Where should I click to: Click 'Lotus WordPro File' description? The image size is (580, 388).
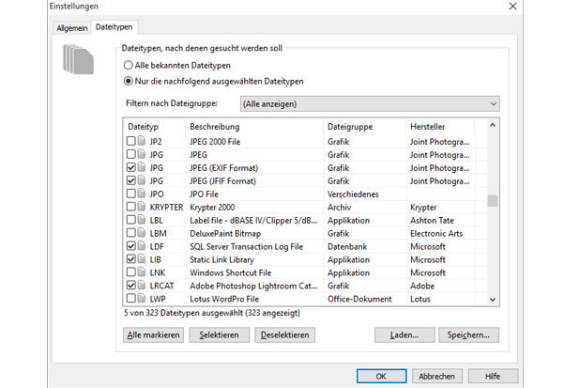224,299
